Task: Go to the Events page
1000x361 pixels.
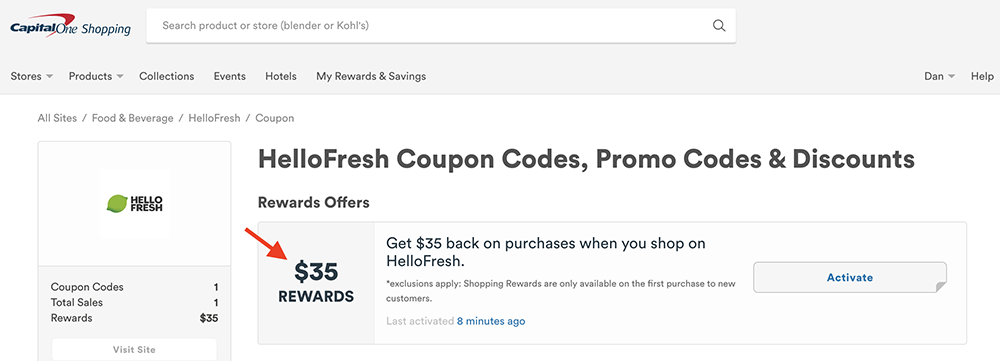Action: (230, 76)
